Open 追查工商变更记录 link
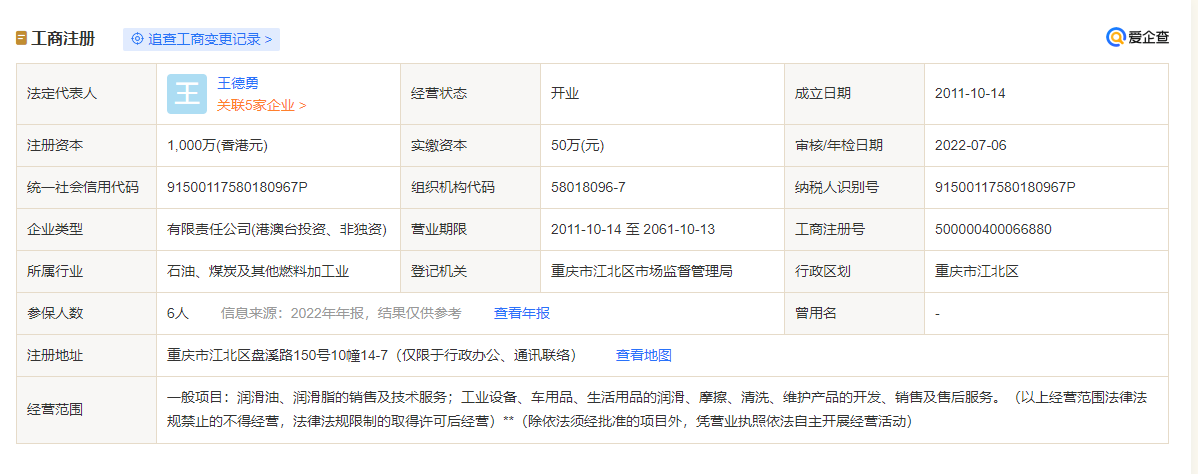1198x474 pixels. 202,39
